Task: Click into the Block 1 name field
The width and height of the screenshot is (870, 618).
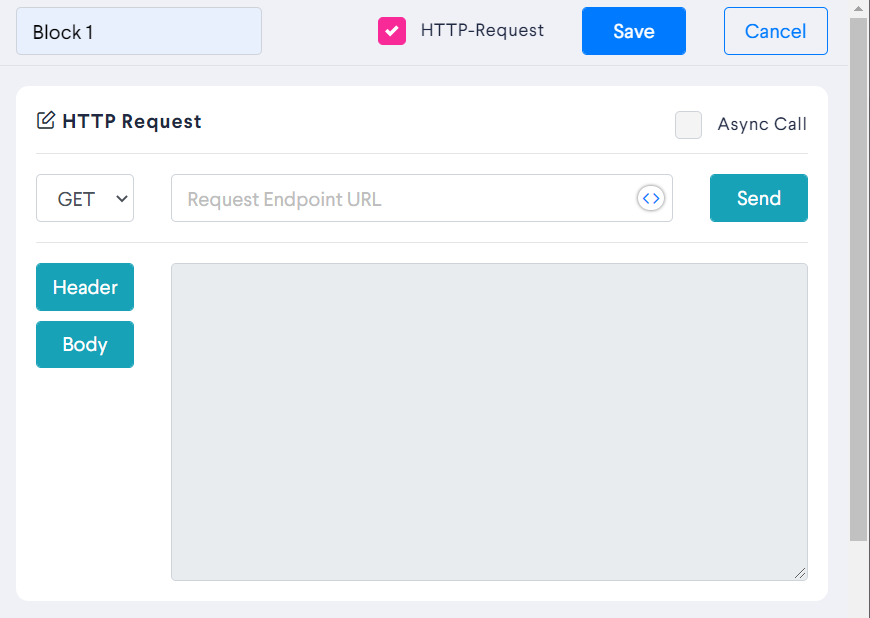Action: tap(139, 31)
